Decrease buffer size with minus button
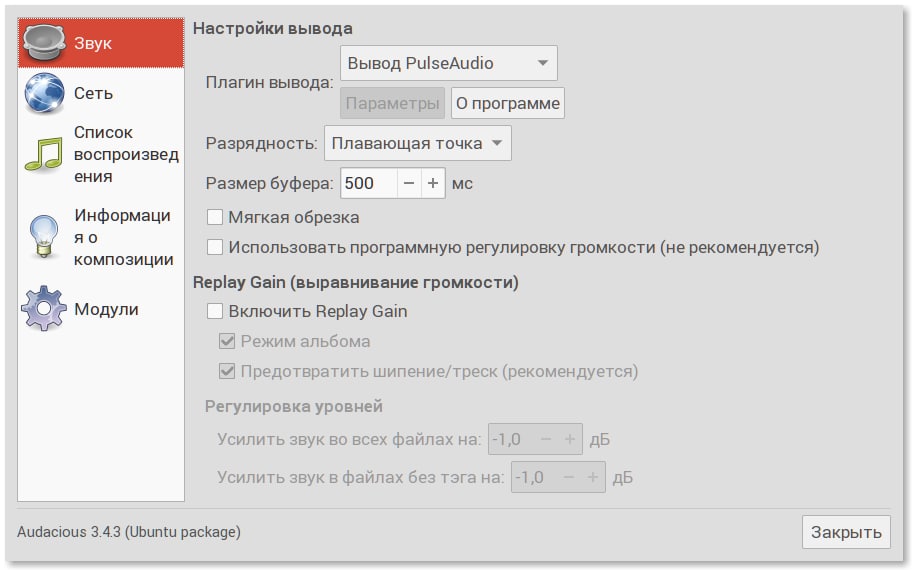 click(409, 183)
